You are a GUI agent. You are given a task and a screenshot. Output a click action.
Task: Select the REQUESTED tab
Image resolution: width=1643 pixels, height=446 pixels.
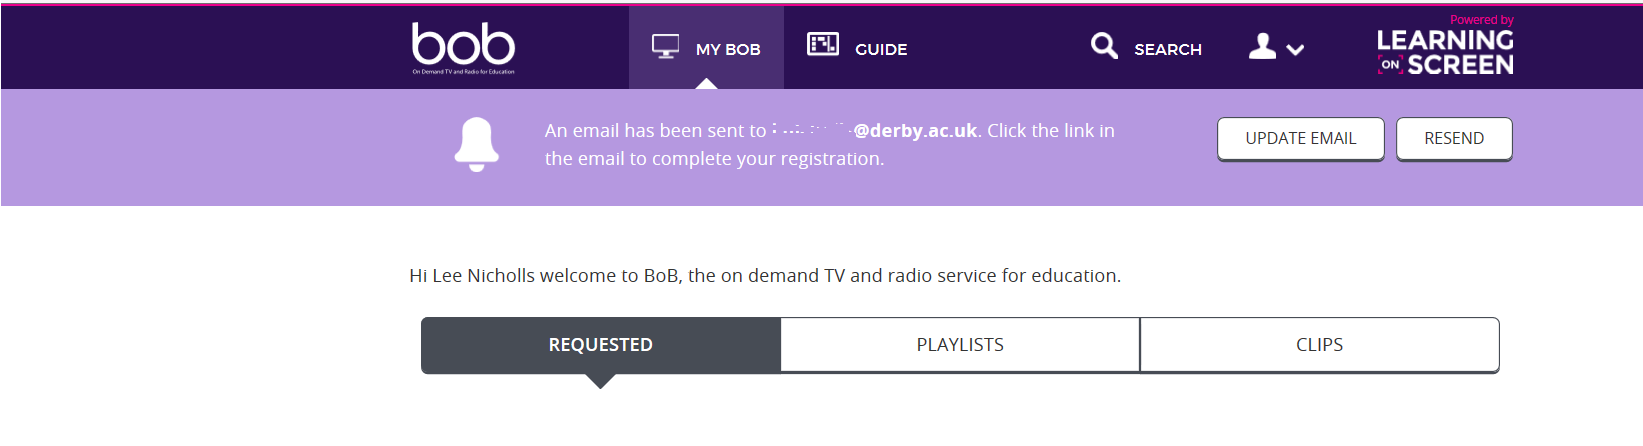click(601, 345)
